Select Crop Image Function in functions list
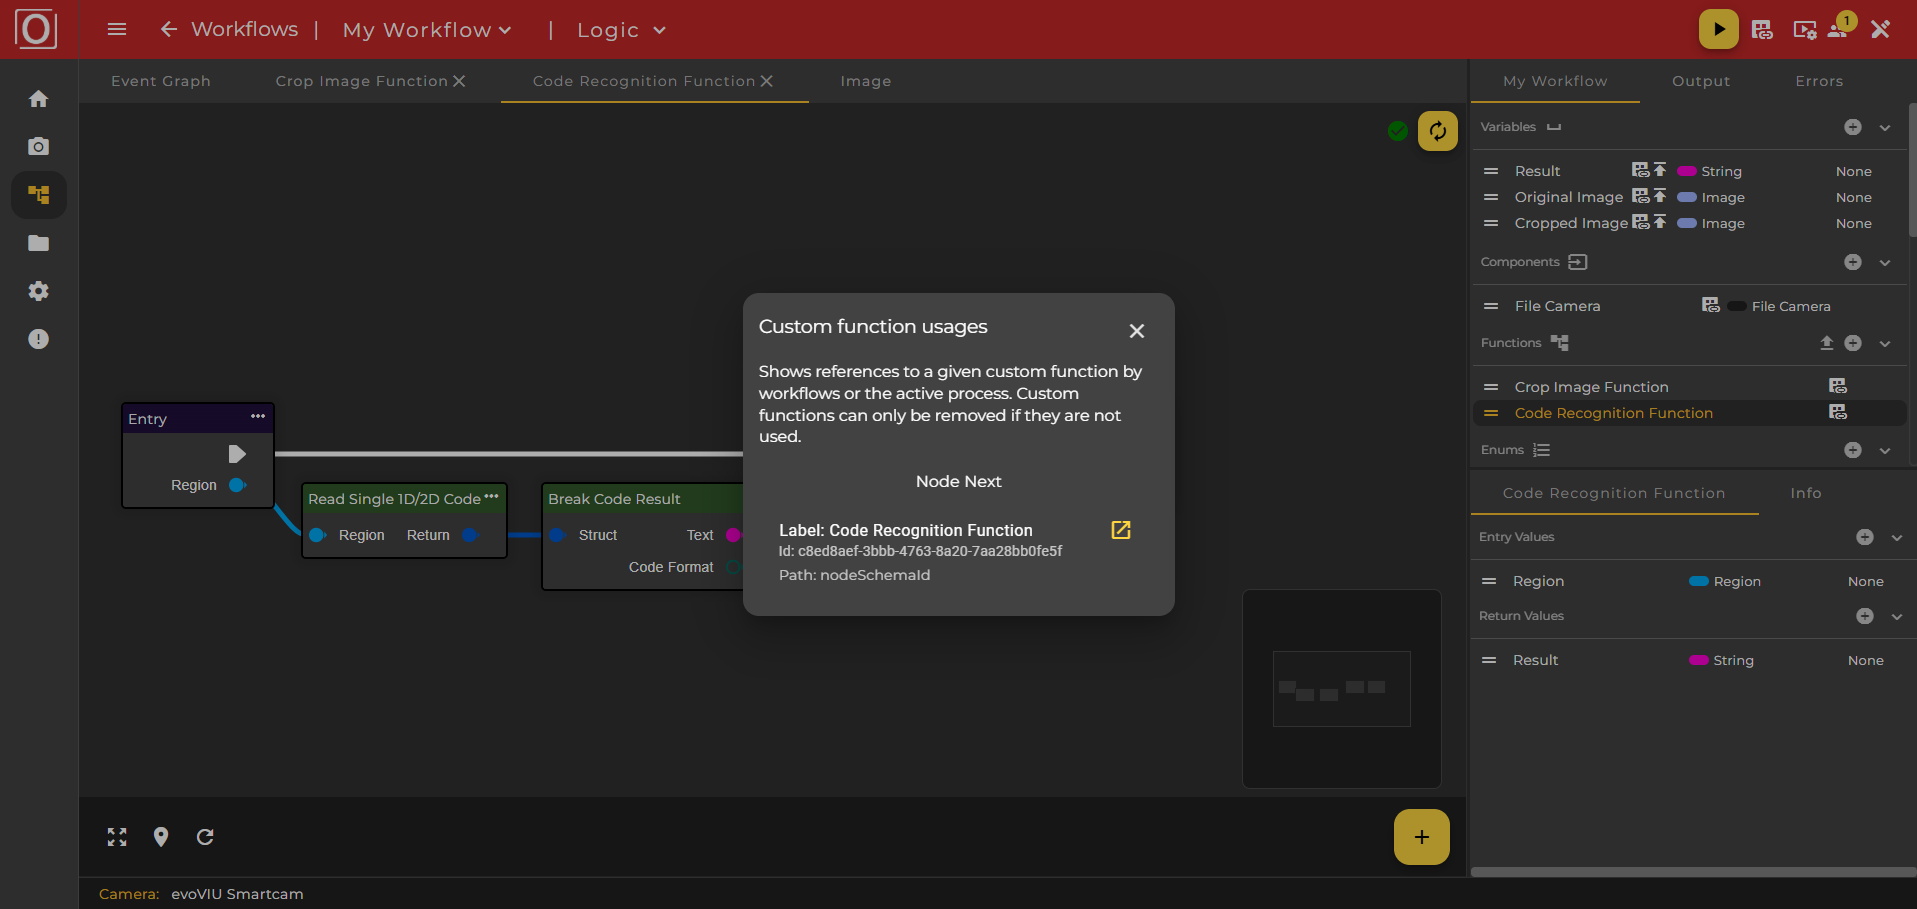Image resolution: width=1917 pixels, height=909 pixels. pos(1591,387)
